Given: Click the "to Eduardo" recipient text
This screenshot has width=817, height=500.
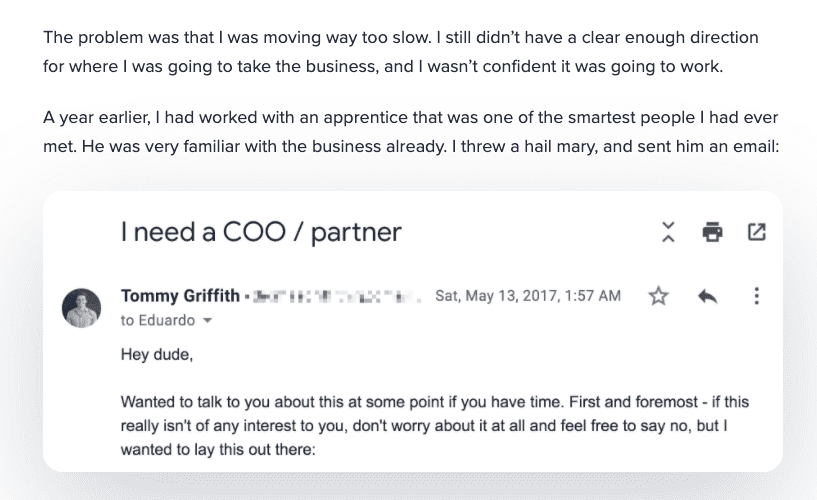Looking at the screenshot, I should tap(158, 320).
